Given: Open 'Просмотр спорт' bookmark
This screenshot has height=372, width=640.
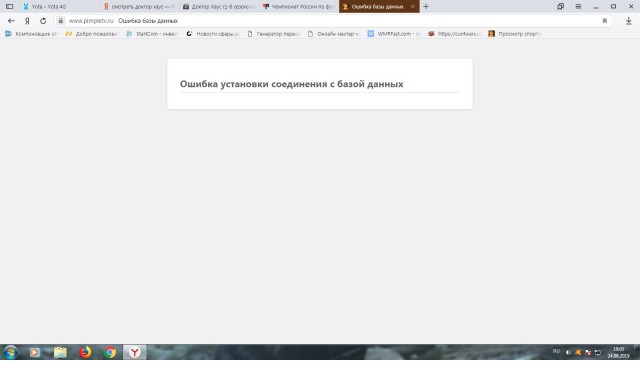Looking at the screenshot, I should [515, 34].
